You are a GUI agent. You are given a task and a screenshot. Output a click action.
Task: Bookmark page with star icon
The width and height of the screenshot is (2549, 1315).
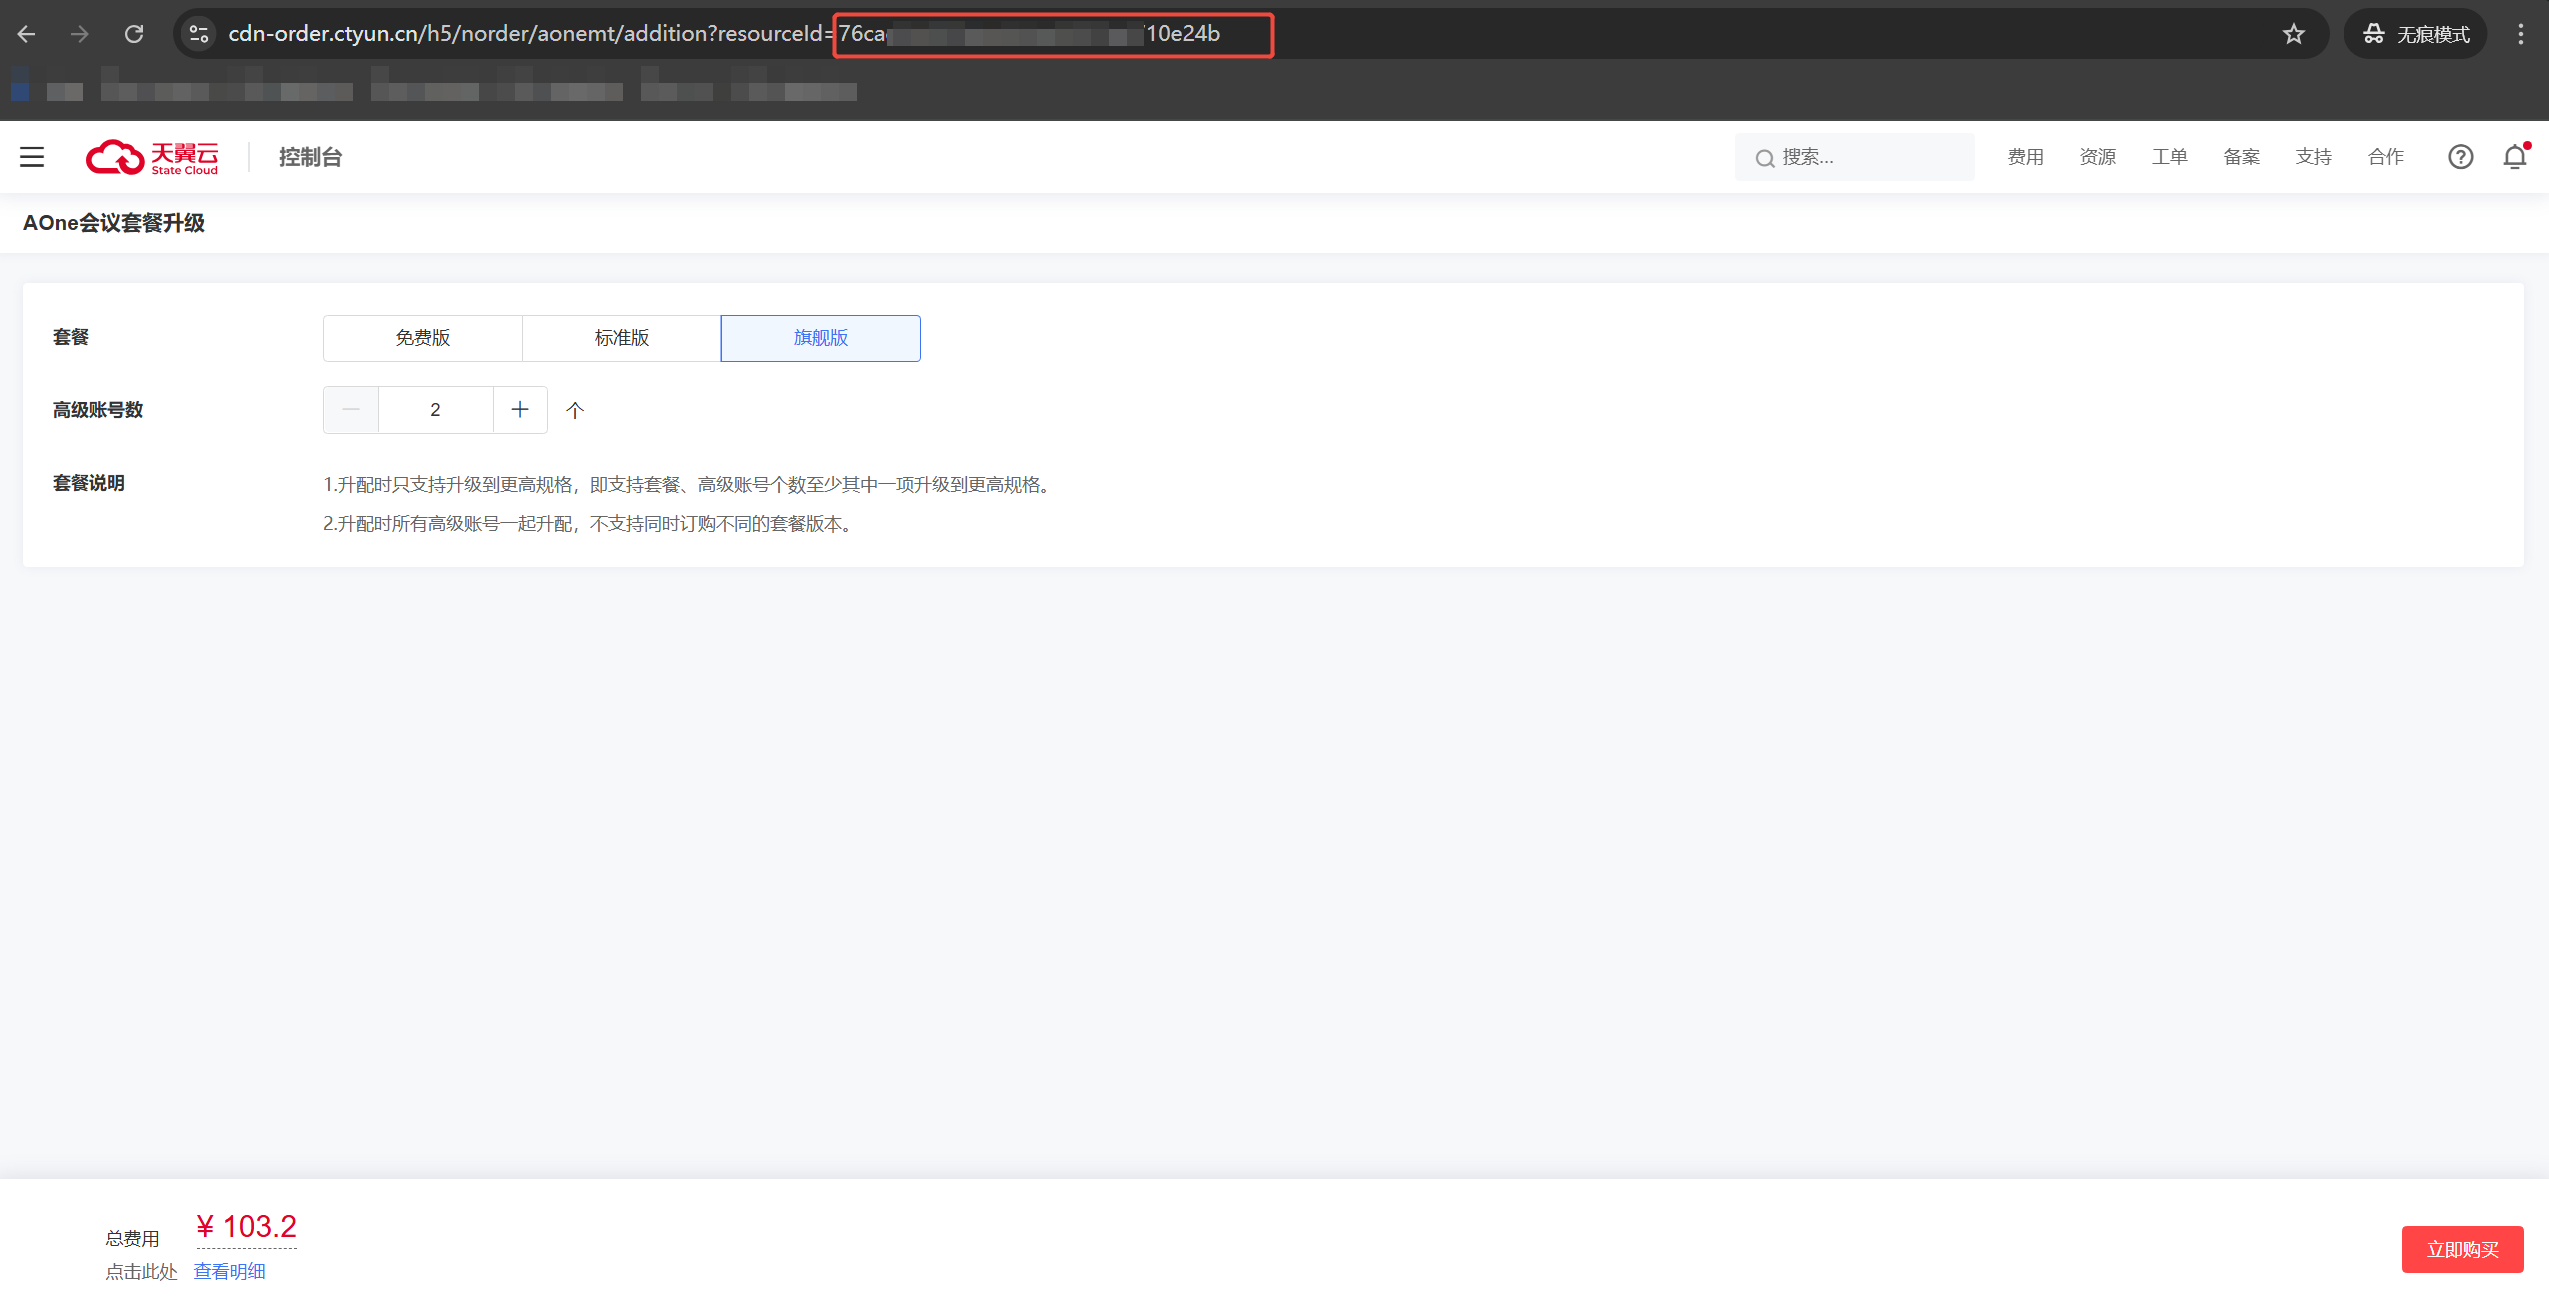(2293, 34)
